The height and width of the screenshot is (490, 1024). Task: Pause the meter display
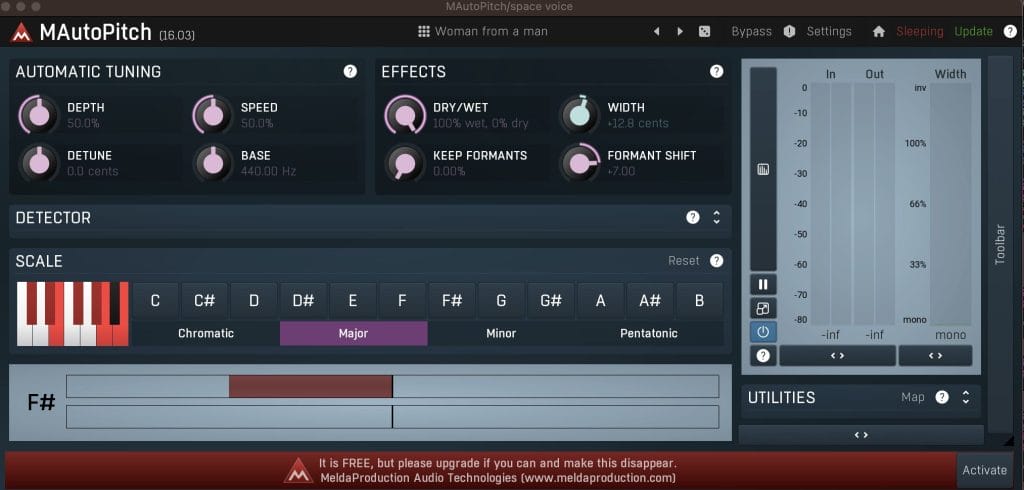[763, 285]
